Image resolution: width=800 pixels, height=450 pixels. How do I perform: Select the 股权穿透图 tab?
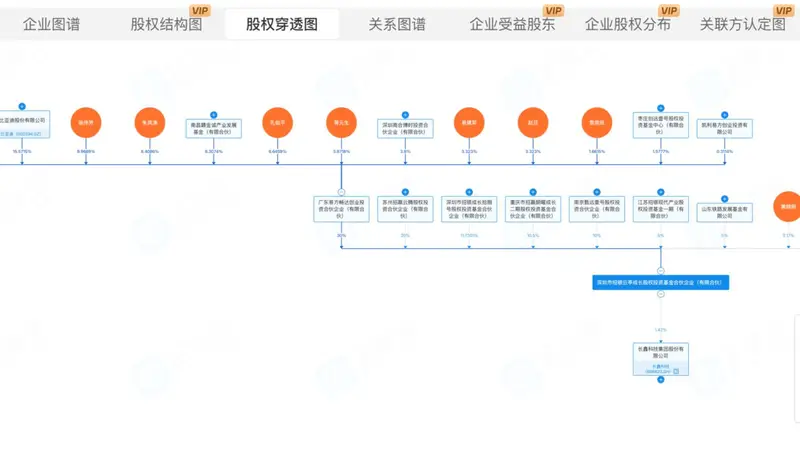282,24
